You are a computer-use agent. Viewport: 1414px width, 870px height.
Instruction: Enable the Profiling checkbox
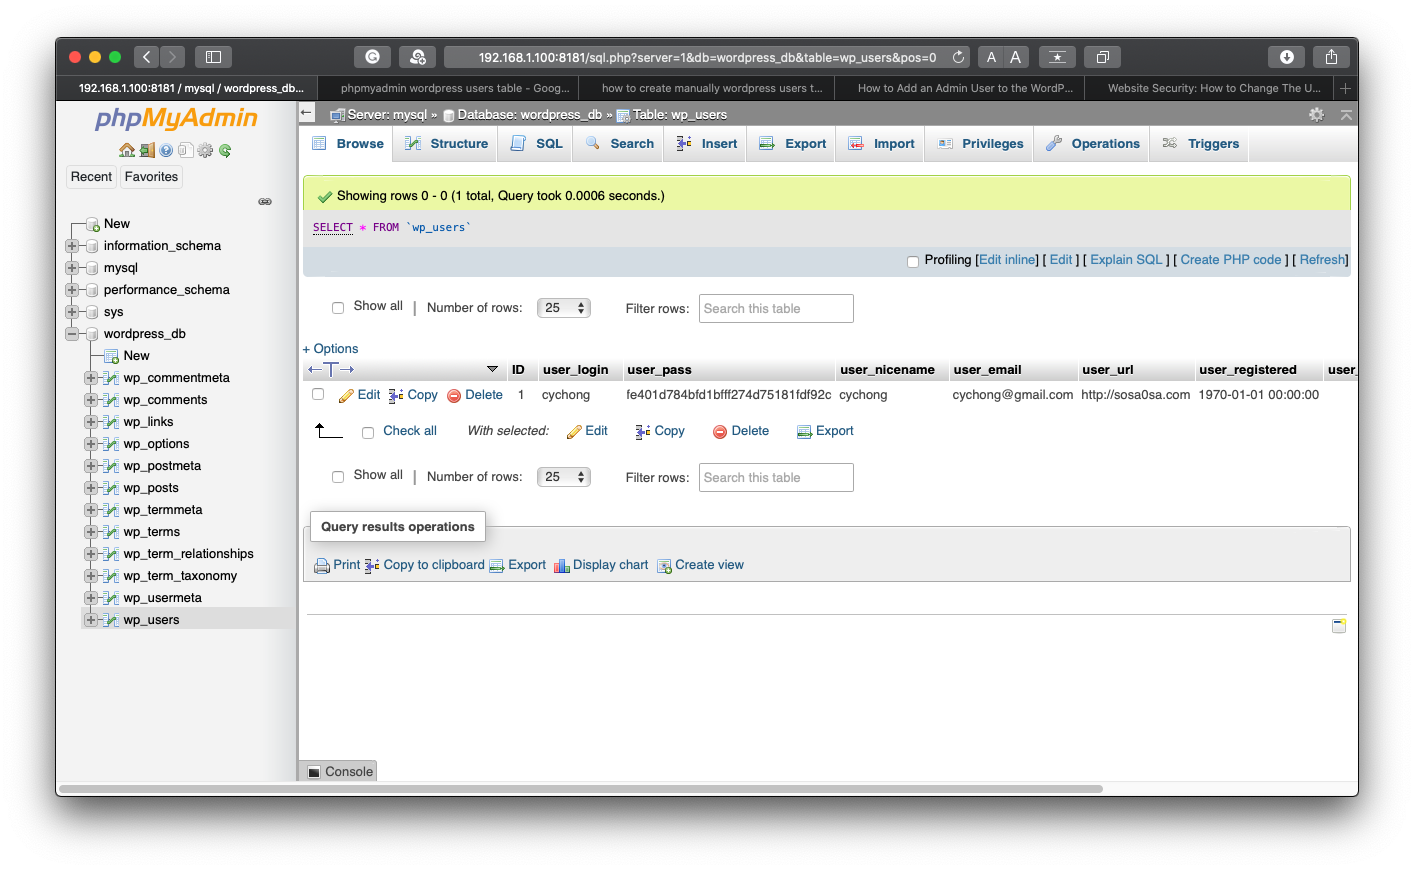coord(913,262)
